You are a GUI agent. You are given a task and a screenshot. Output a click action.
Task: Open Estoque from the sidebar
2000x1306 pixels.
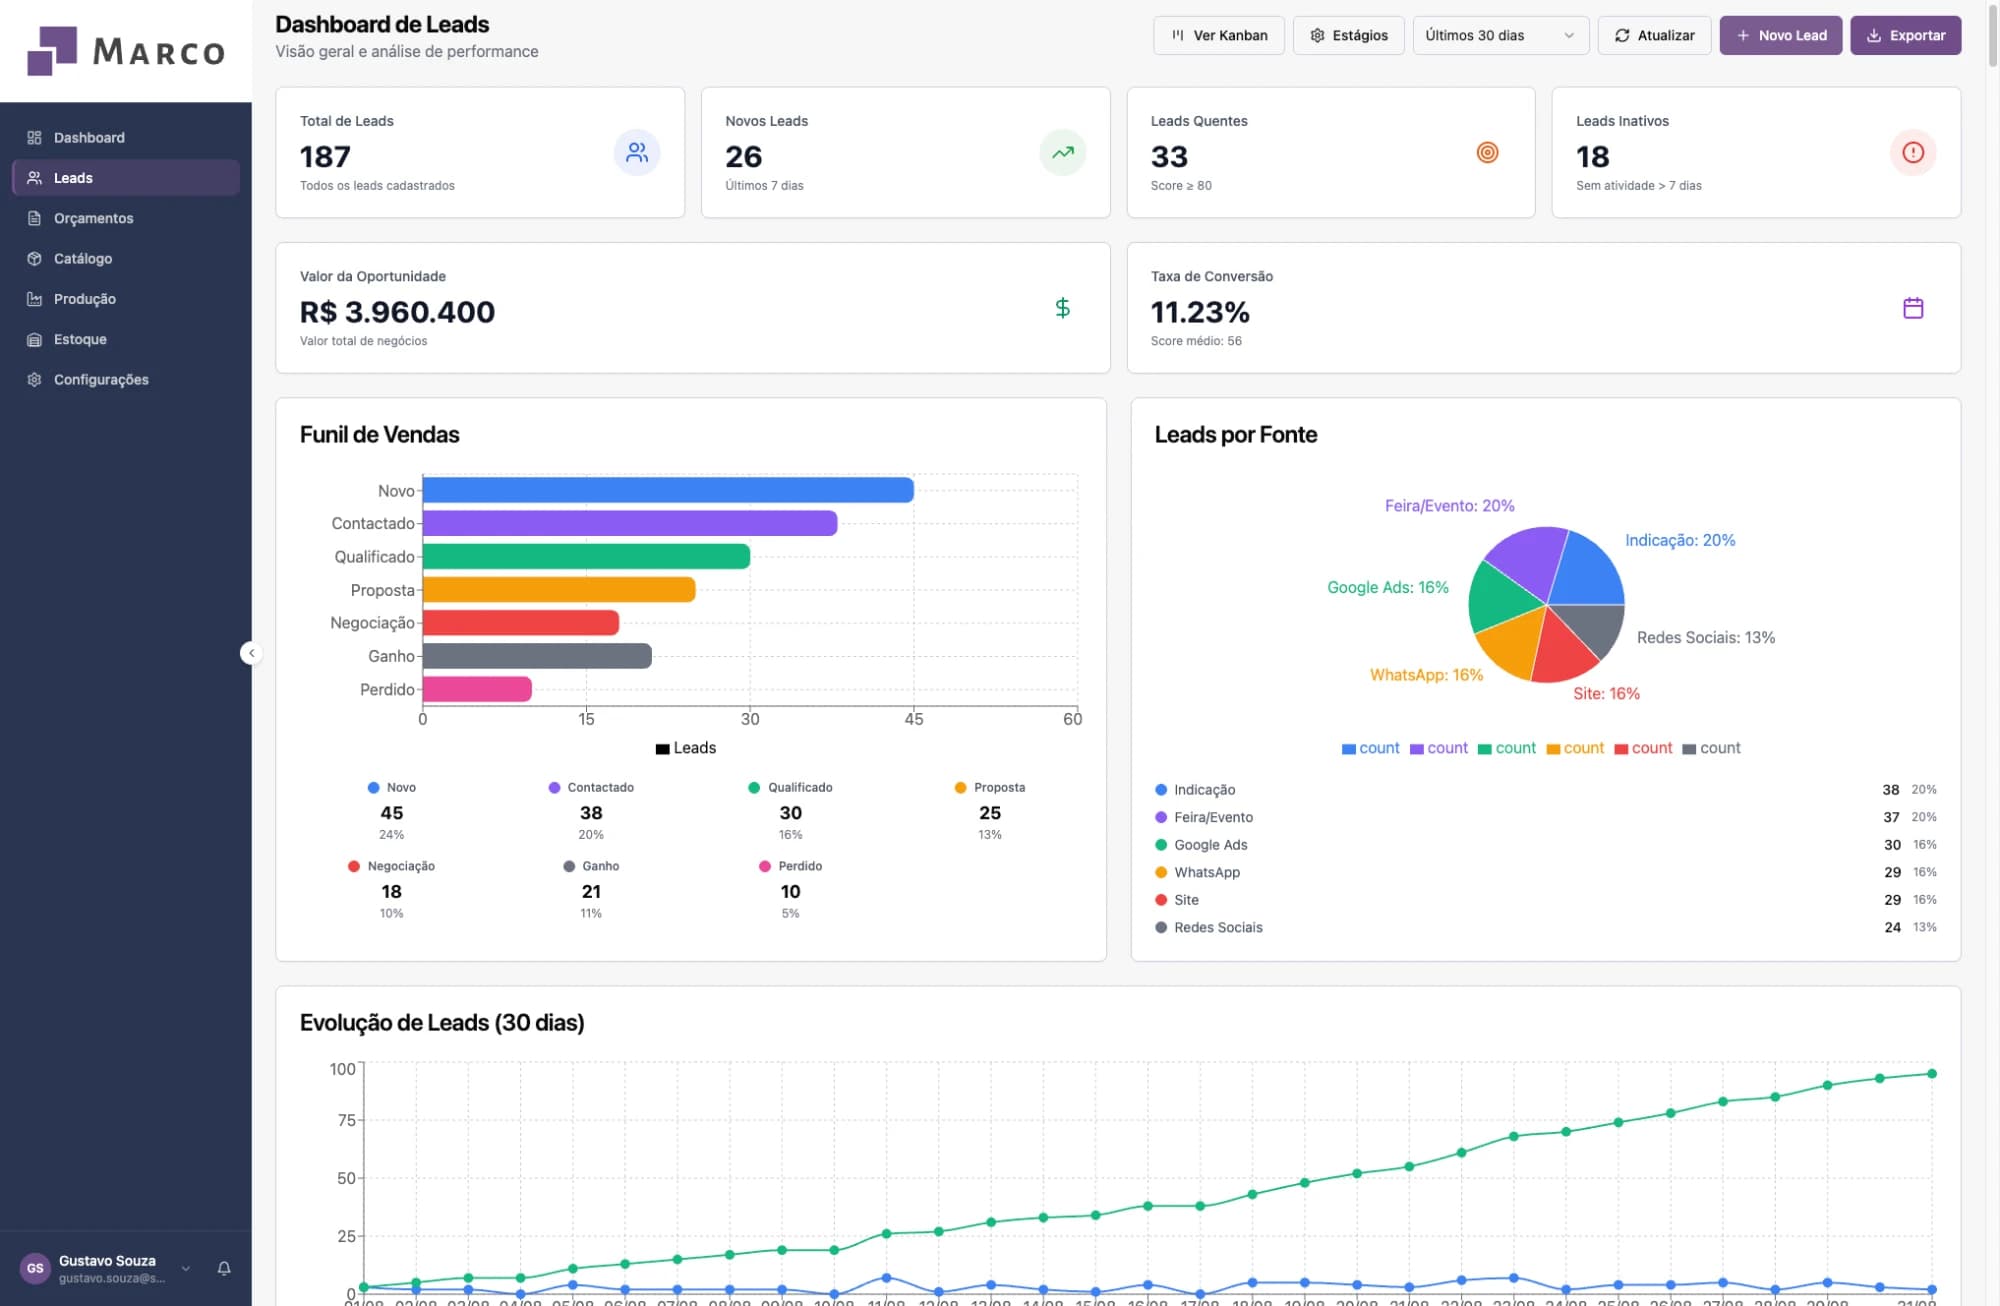(126, 339)
